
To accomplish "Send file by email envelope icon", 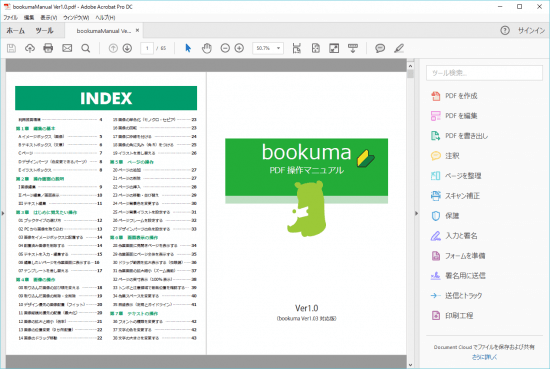I will point(67,48).
